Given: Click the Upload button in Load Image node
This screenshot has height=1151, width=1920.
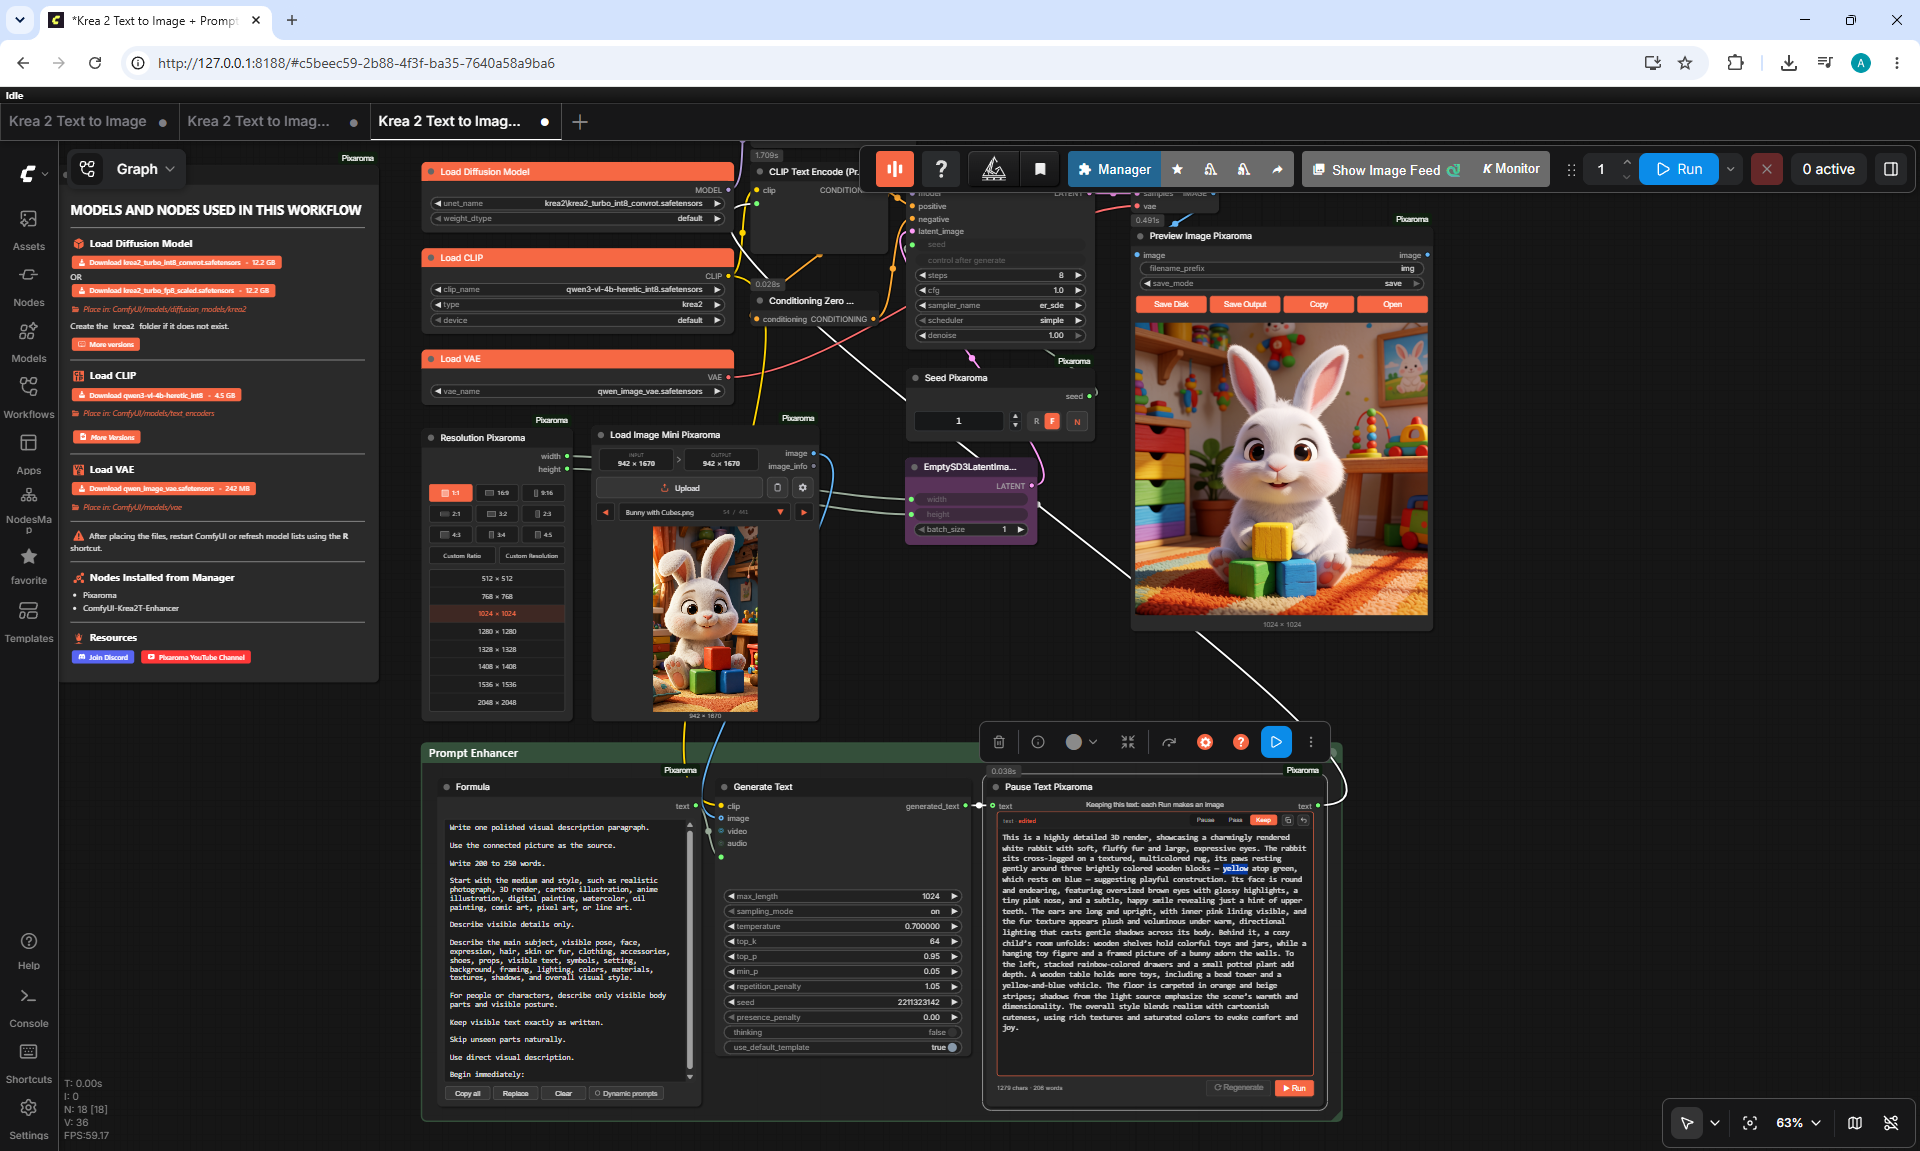Looking at the screenshot, I should click(x=680, y=488).
